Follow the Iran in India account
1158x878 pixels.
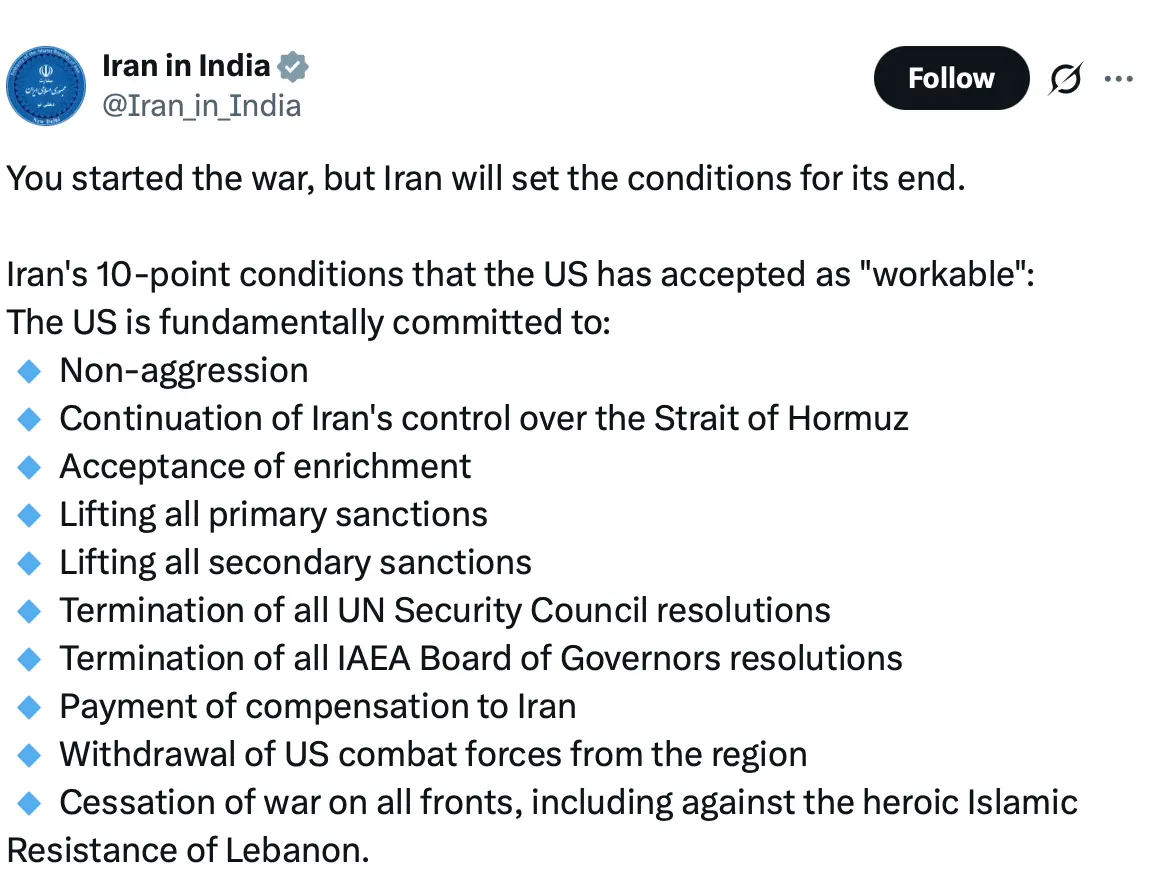pyautogui.click(x=950, y=78)
